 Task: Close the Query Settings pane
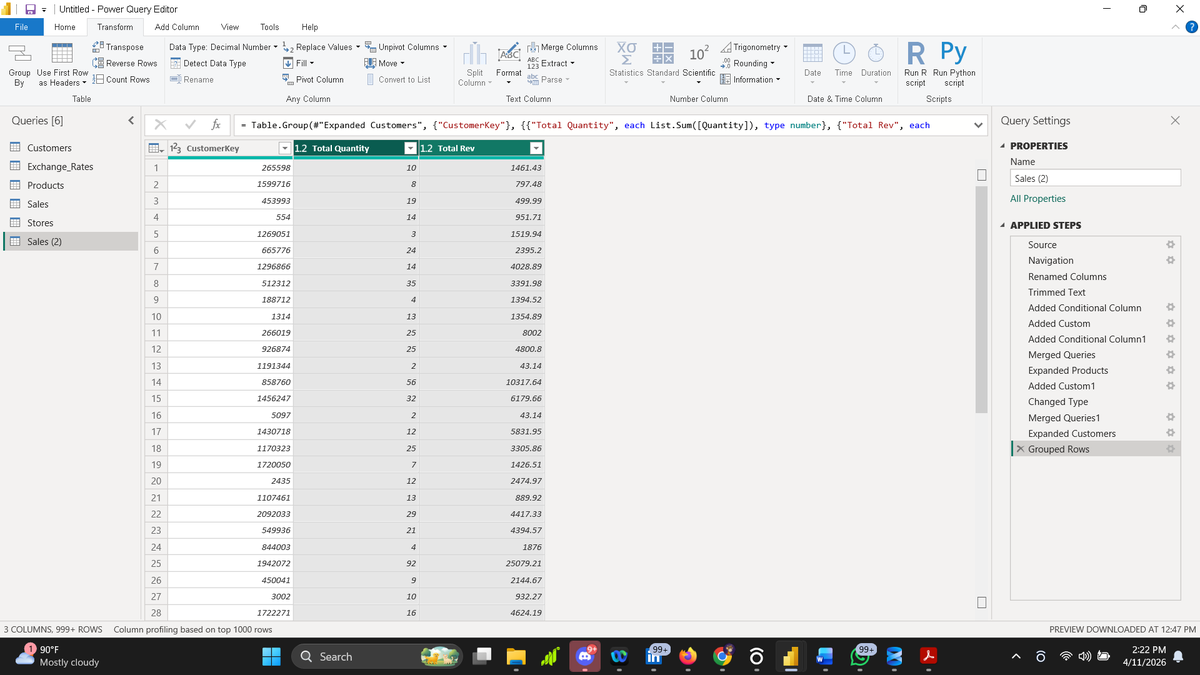pyautogui.click(x=1174, y=121)
